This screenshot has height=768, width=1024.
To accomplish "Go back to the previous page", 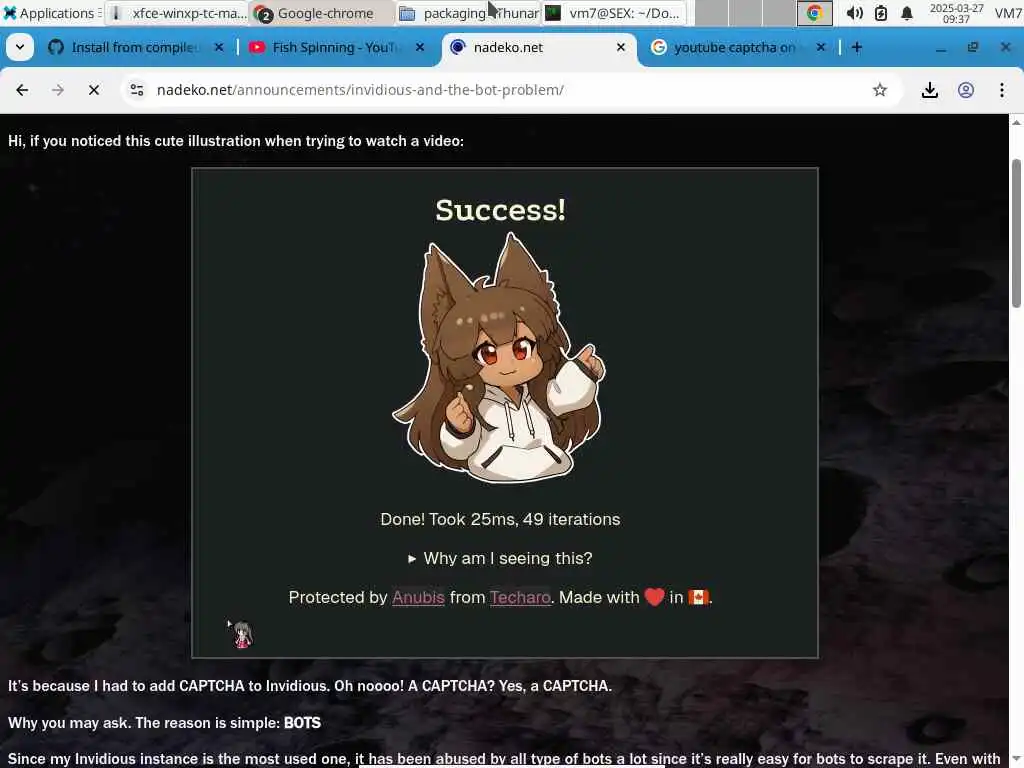I will pyautogui.click(x=22, y=90).
